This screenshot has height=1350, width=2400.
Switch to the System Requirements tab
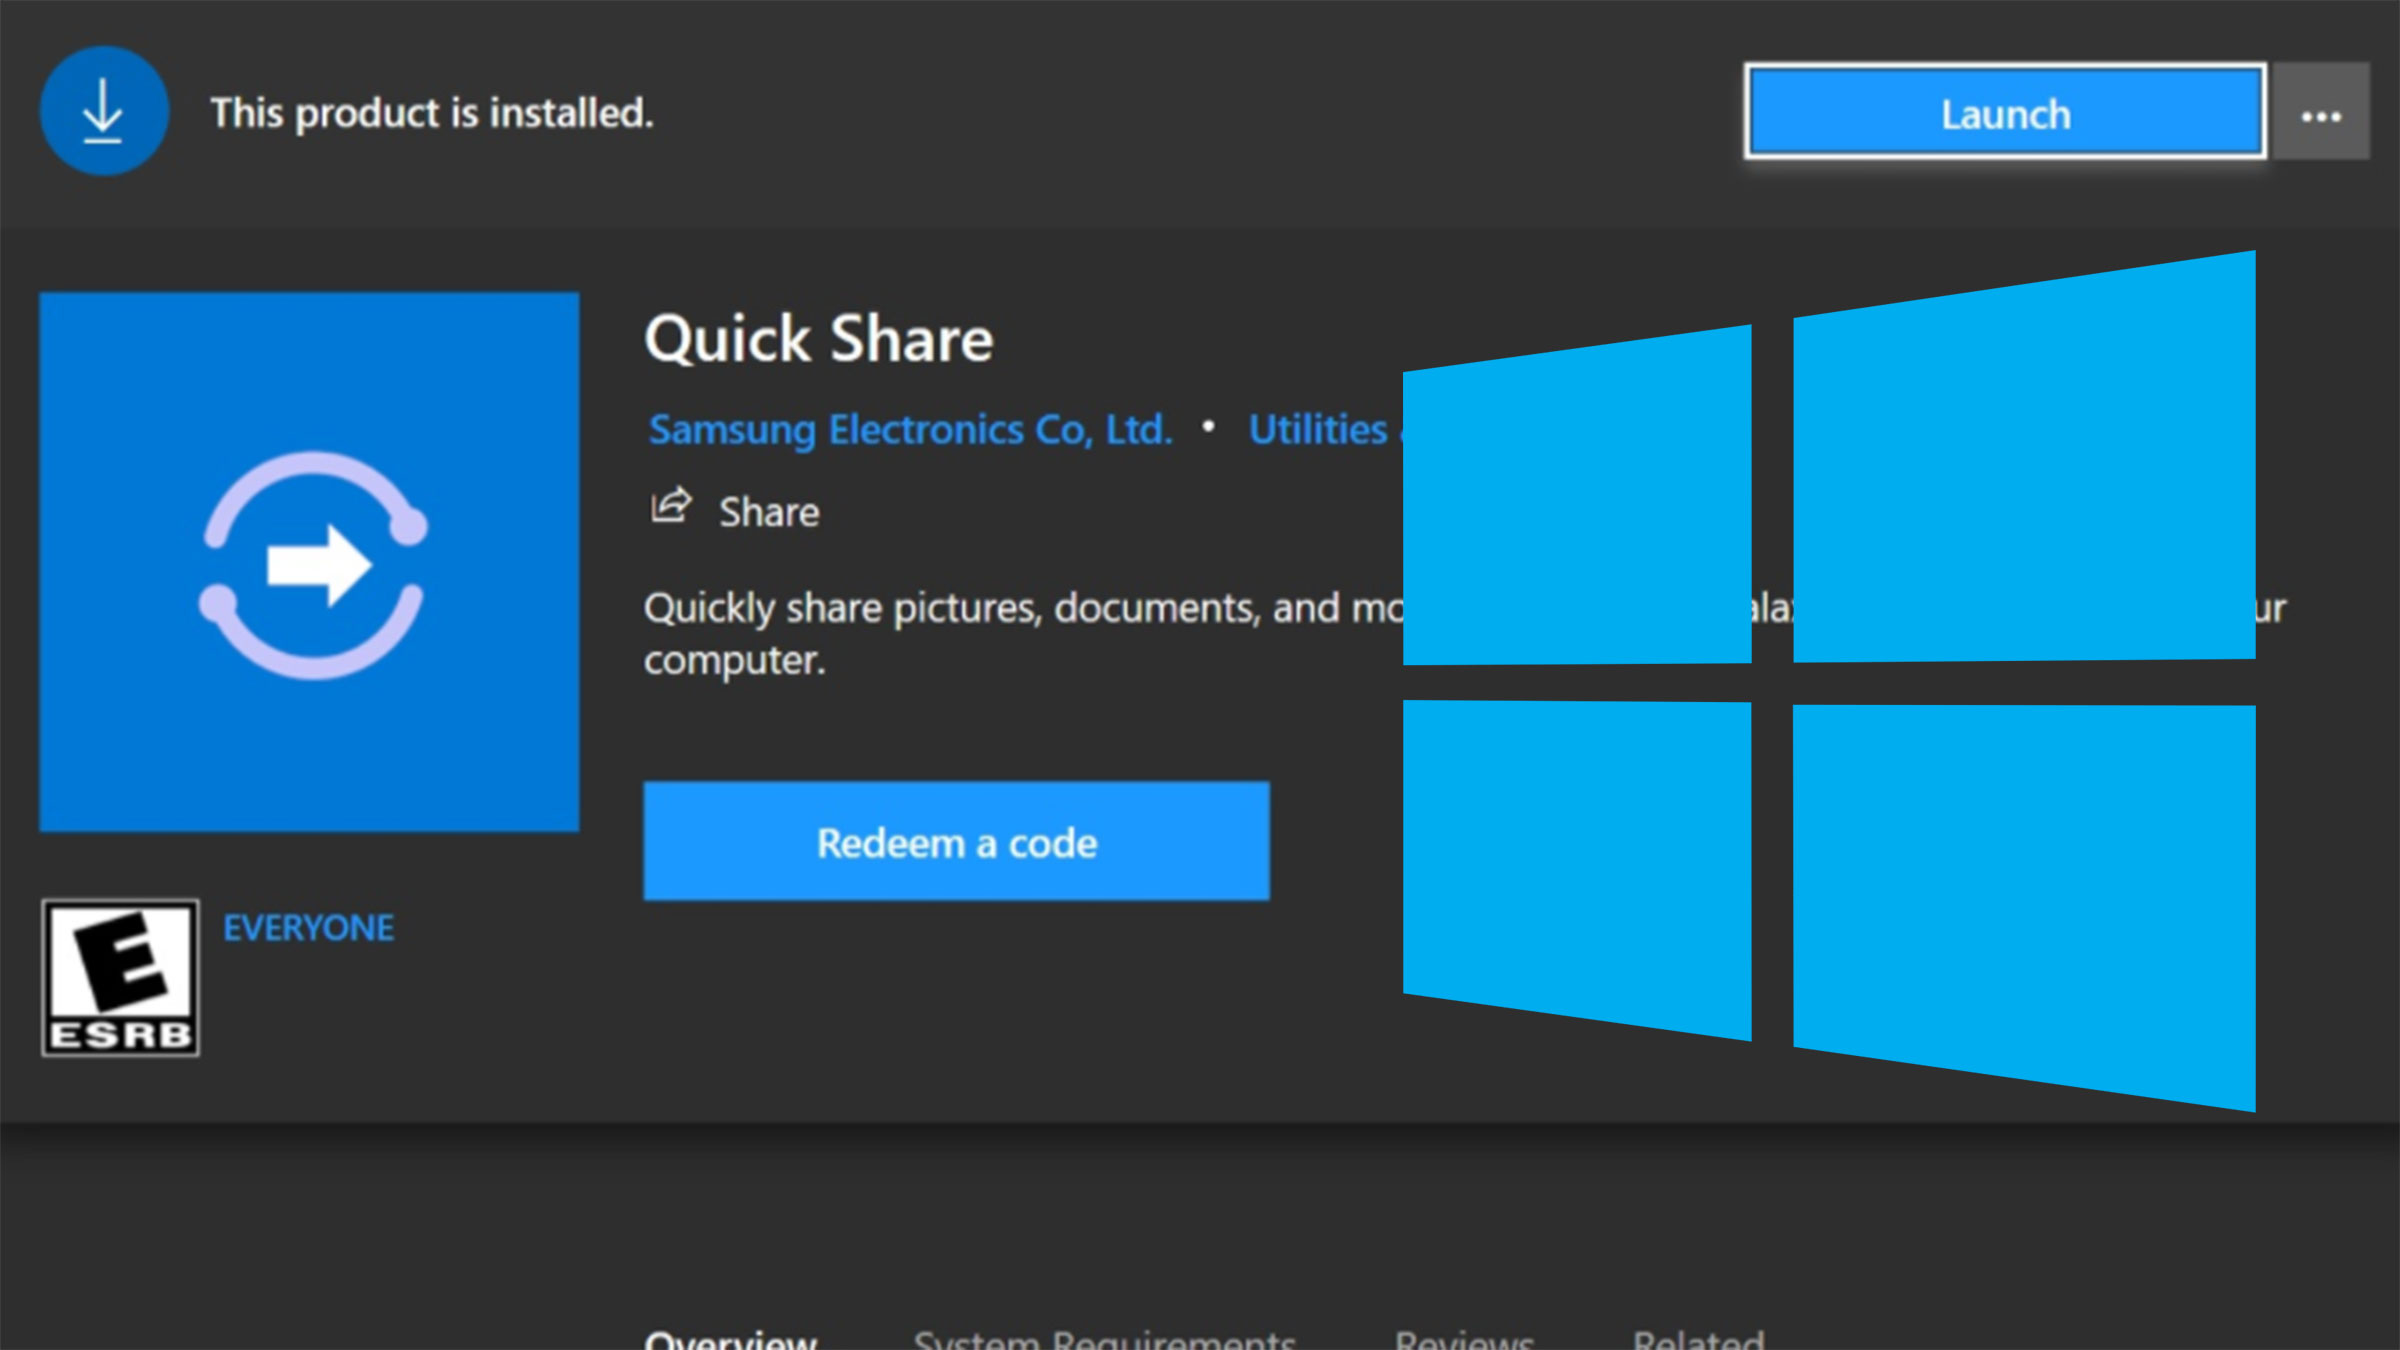(x=1104, y=1338)
